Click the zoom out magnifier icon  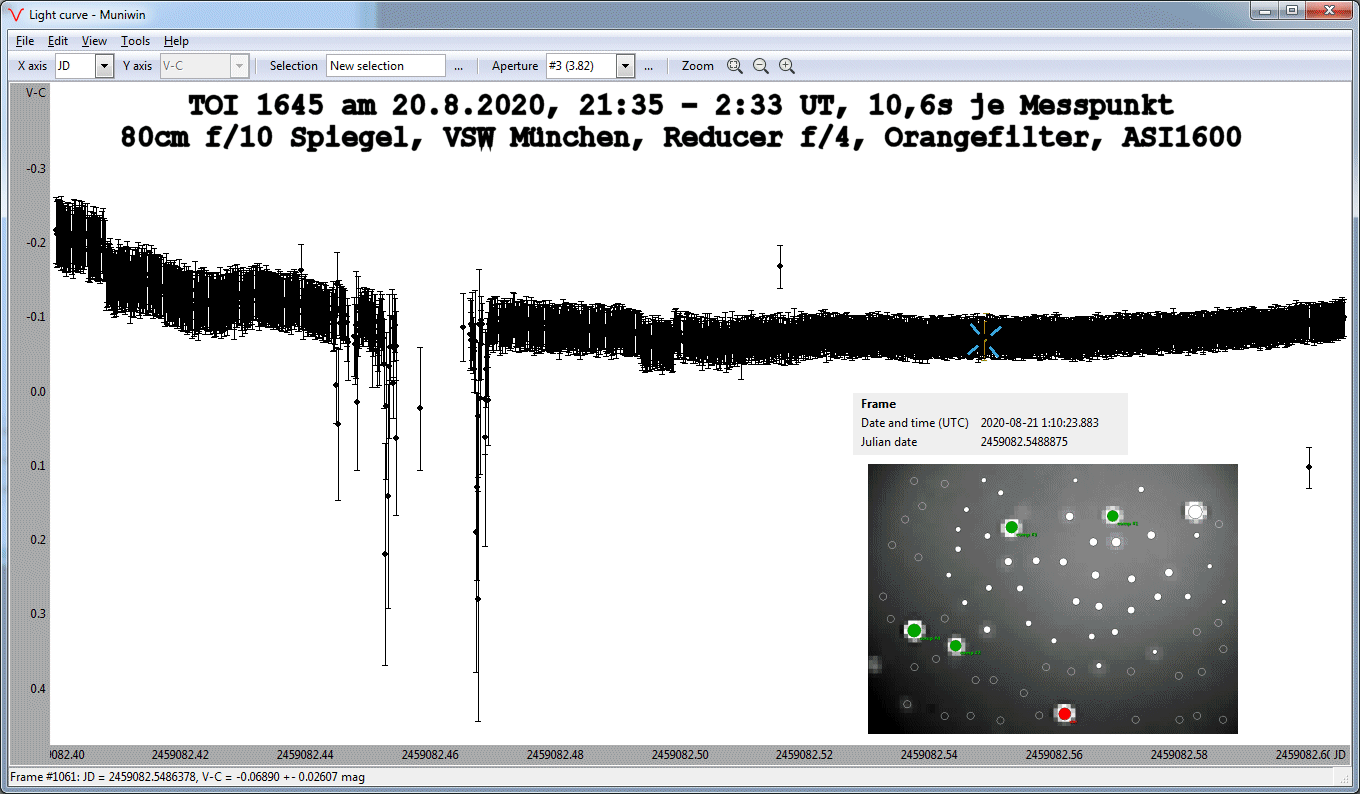pos(760,66)
